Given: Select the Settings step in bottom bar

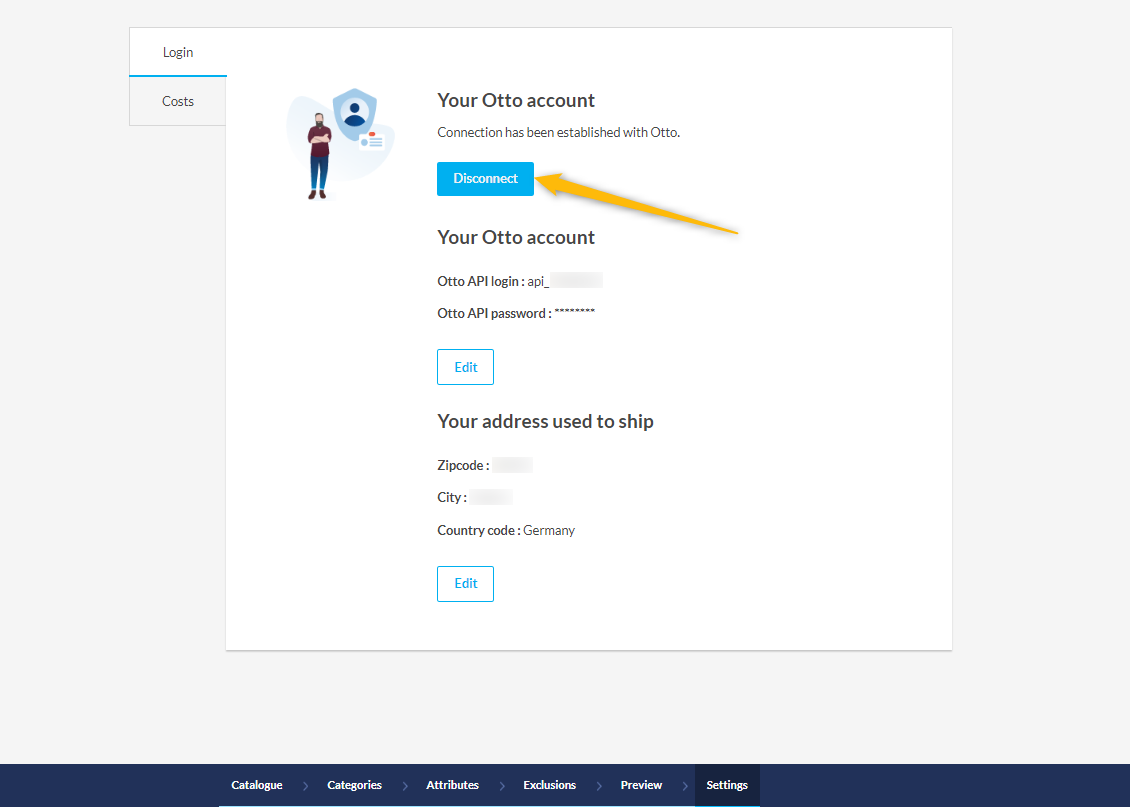Looking at the screenshot, I should tap(727, 785).
